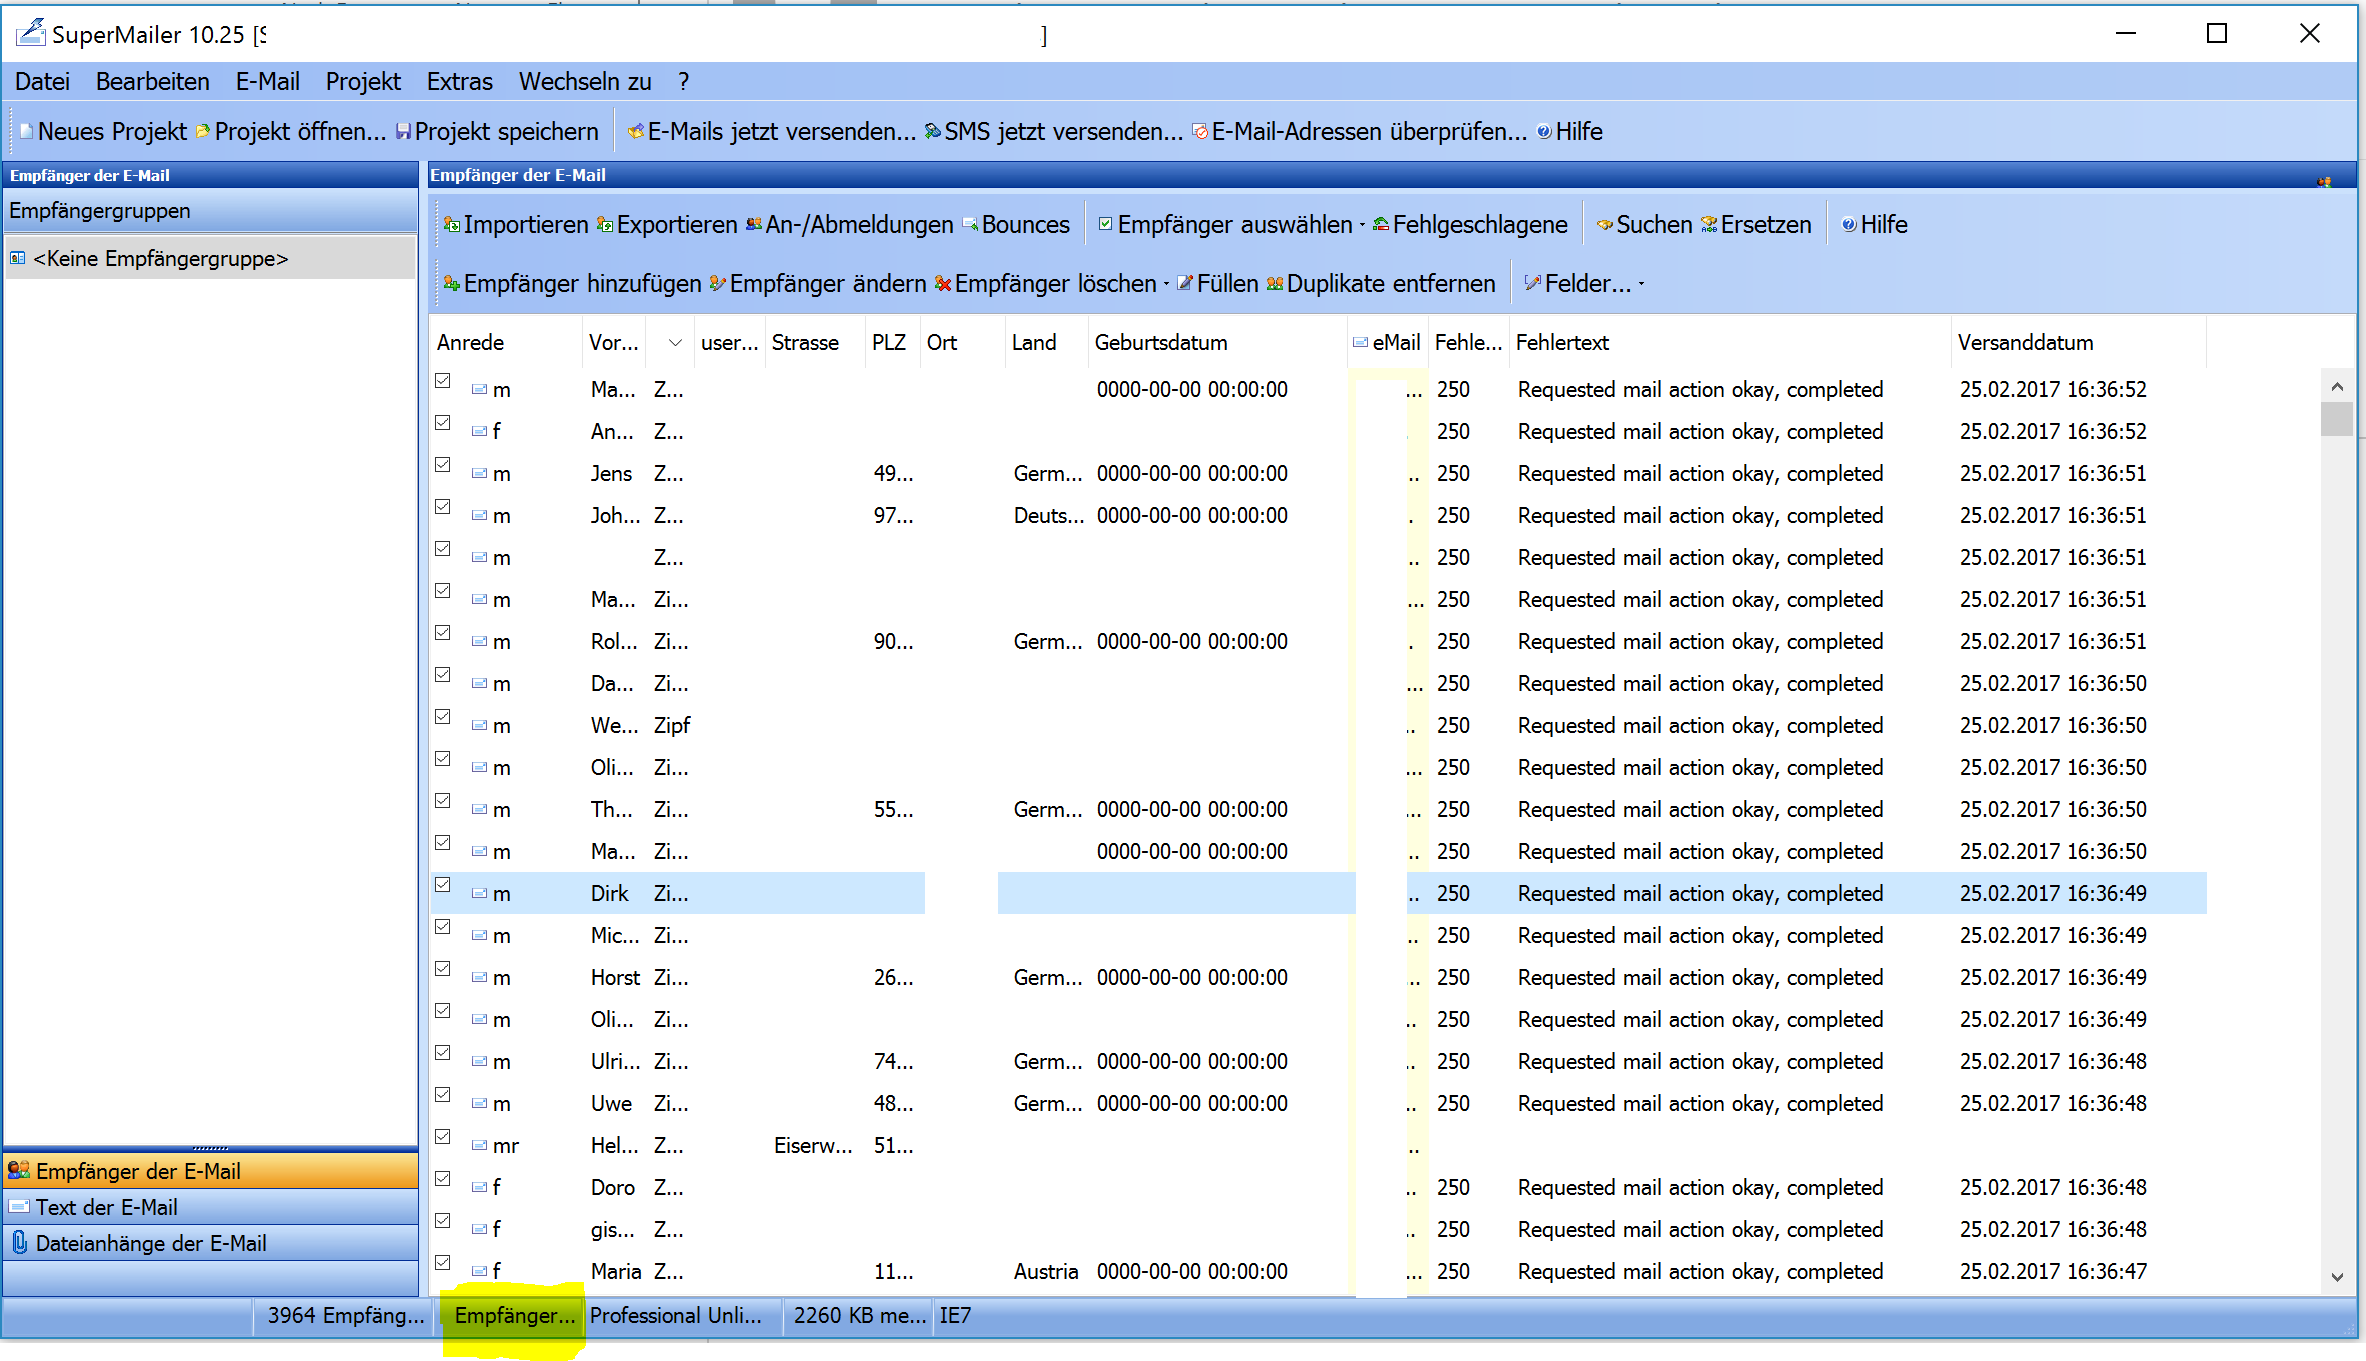This screenshot has width=2366, height=1361.
Task: Open the Extras menu
Action: 459,82
